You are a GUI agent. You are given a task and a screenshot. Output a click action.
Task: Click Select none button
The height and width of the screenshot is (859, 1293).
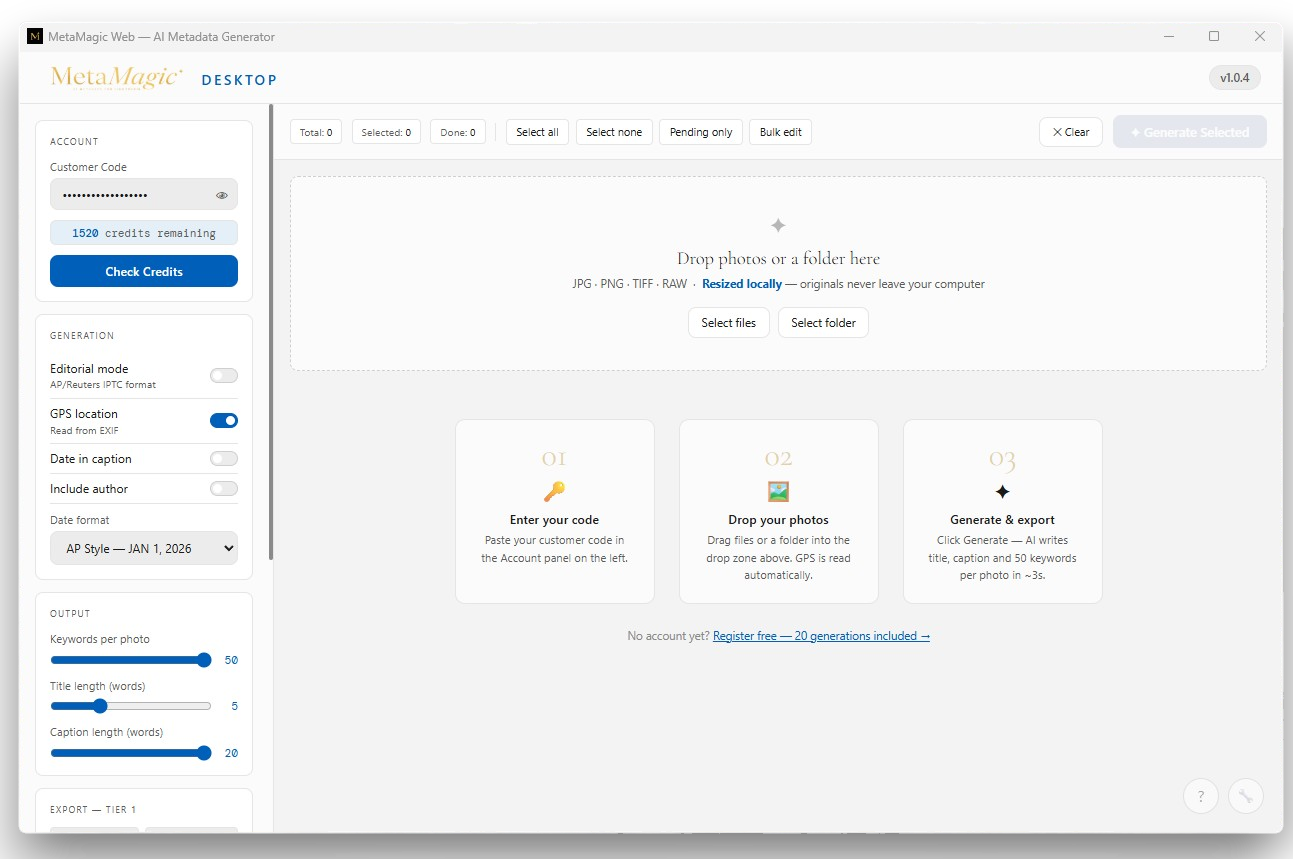[x=614, y=132]
